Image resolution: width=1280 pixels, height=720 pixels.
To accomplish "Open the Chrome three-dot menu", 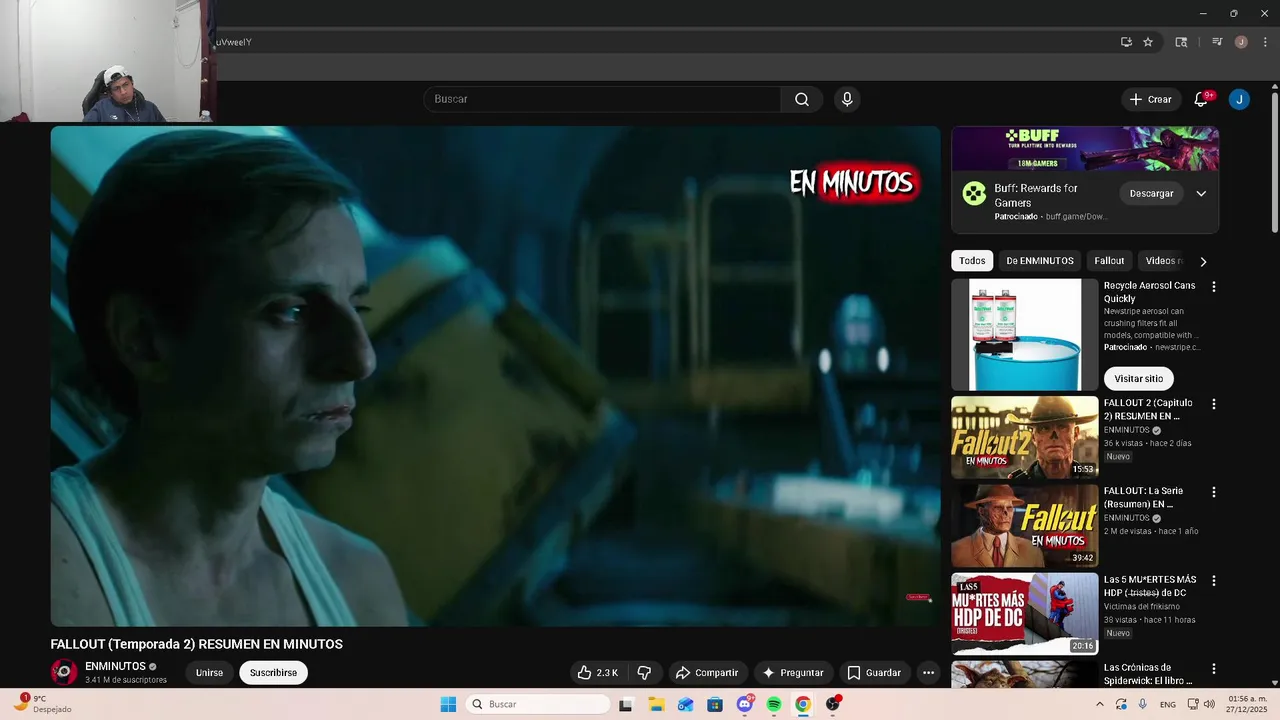I will pos(1265,42).
